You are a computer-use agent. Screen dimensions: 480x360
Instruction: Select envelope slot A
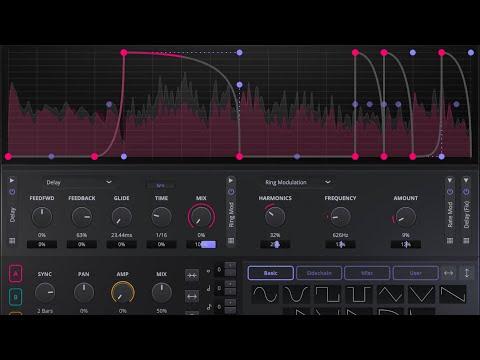click(15, 274)
